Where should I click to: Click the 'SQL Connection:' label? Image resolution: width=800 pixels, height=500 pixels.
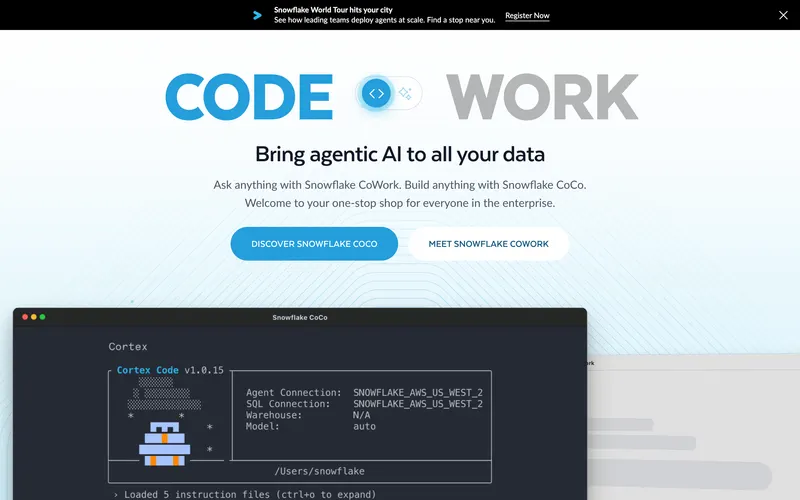point(288,404)
